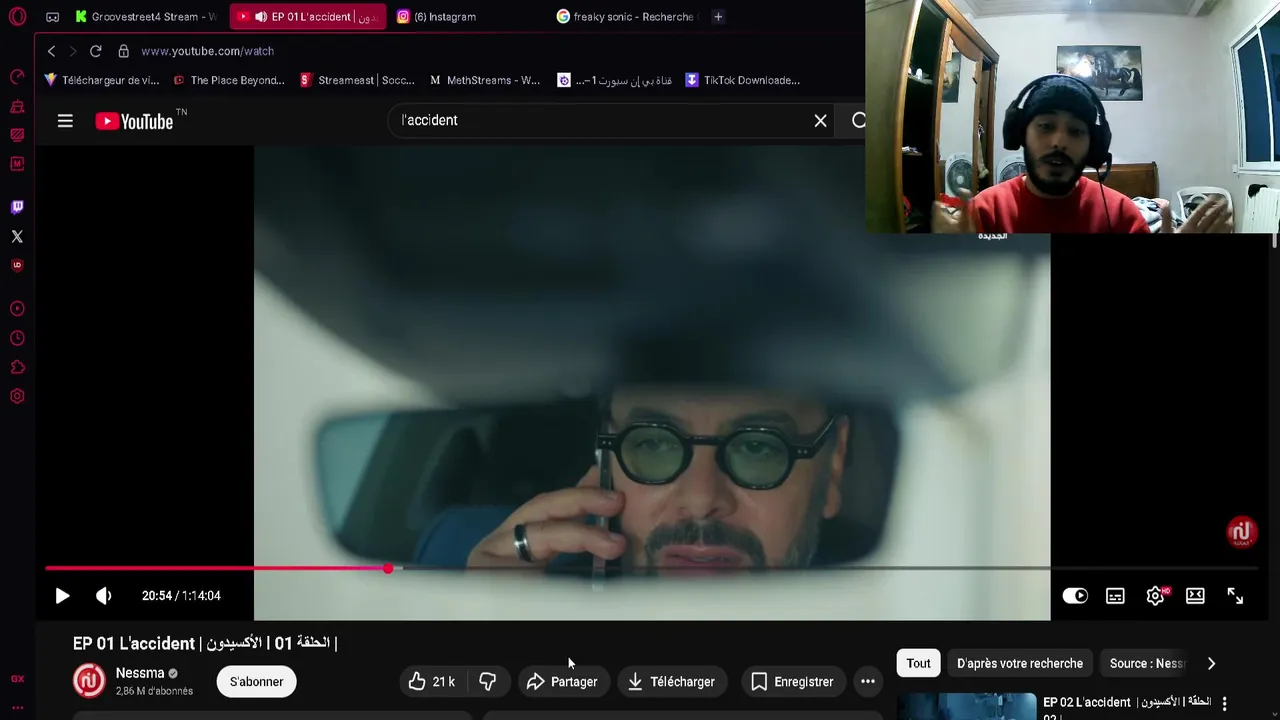The image size is (1280, 720).
Task: Open Nessma channel avatar
Action: point(89,681)
